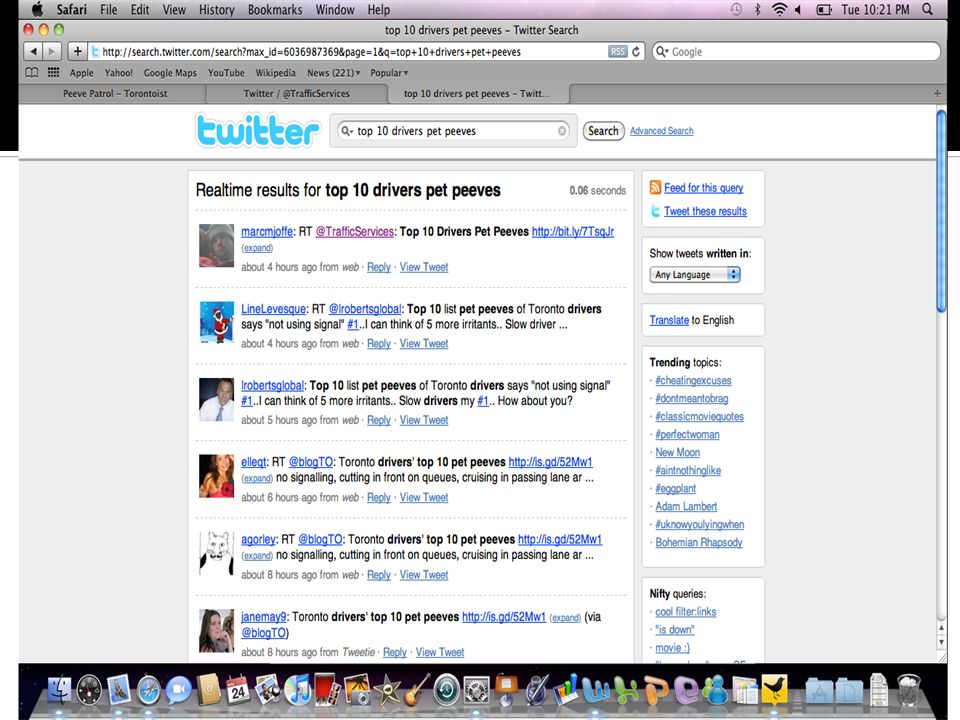Screen dimensions: 960x720
Task: Open the History menu
Action: click(217, 9)
